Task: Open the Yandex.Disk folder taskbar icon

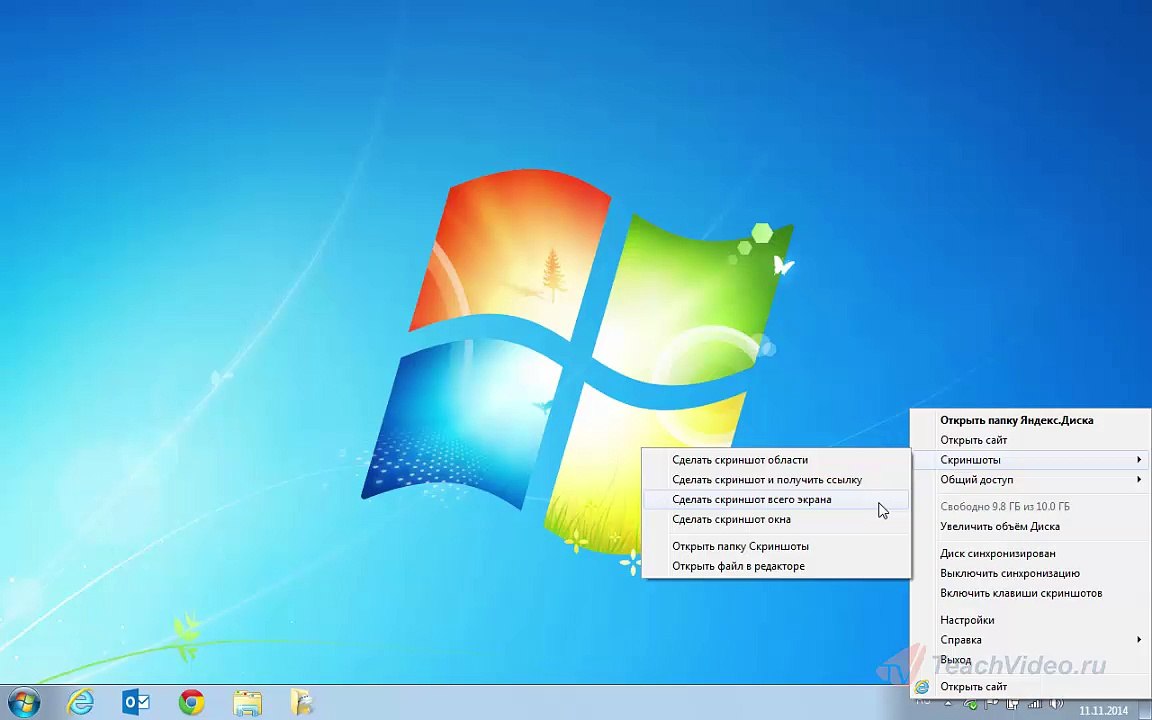Action: coord(302,702)
